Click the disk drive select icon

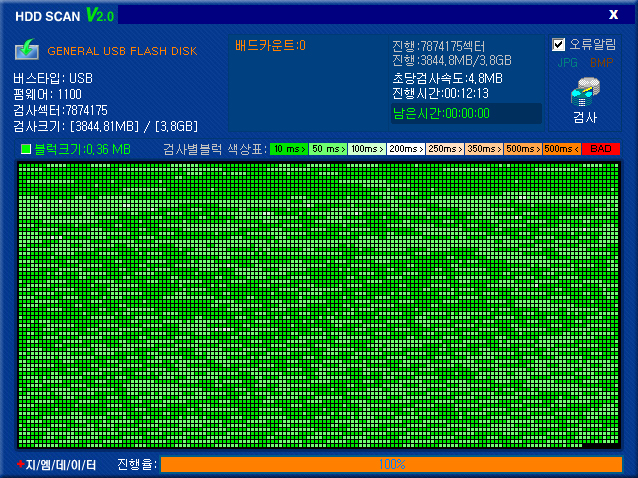[27, 49]
